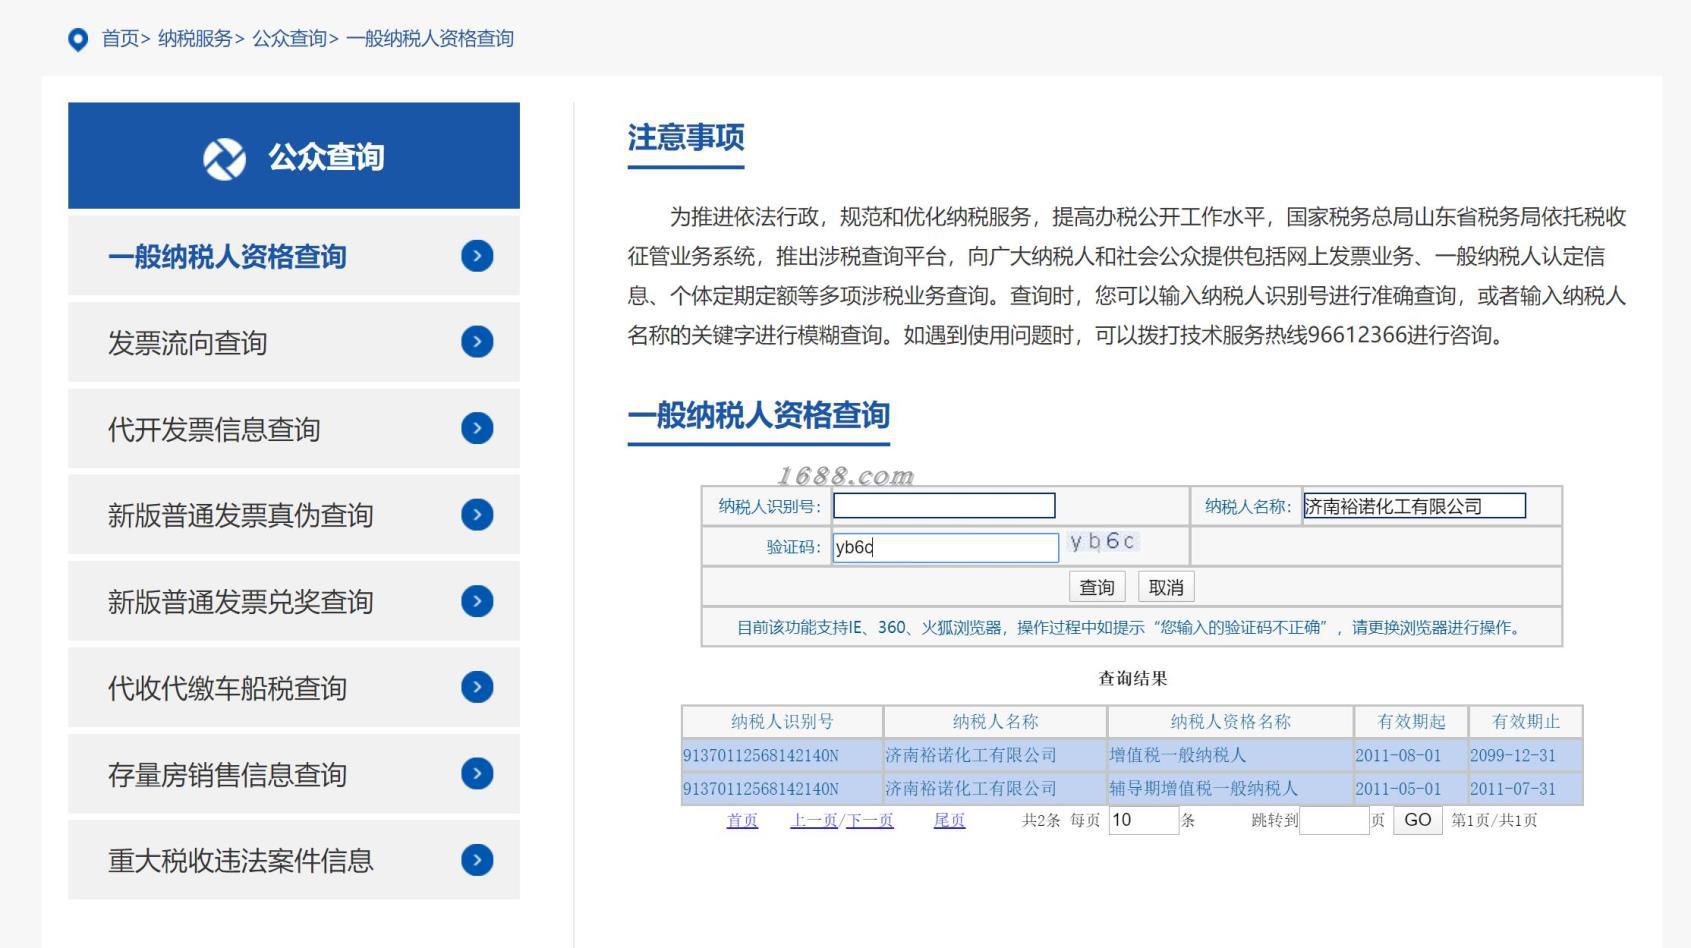Click date cell 2099-12-31
Image resolution: width=1691 pixels, height=948 pixels.
[1525, 755]
